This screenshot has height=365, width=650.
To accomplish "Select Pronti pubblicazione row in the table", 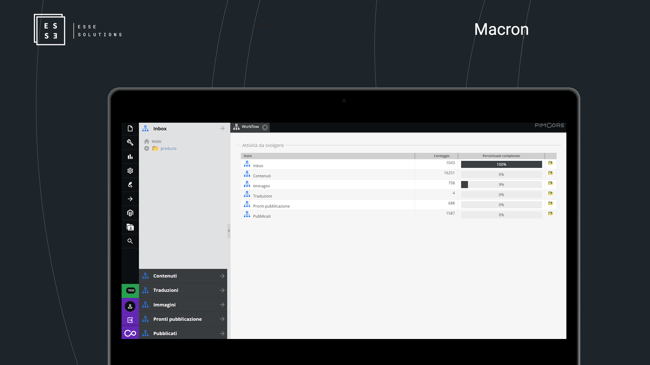I will click(x=399, y=204).
